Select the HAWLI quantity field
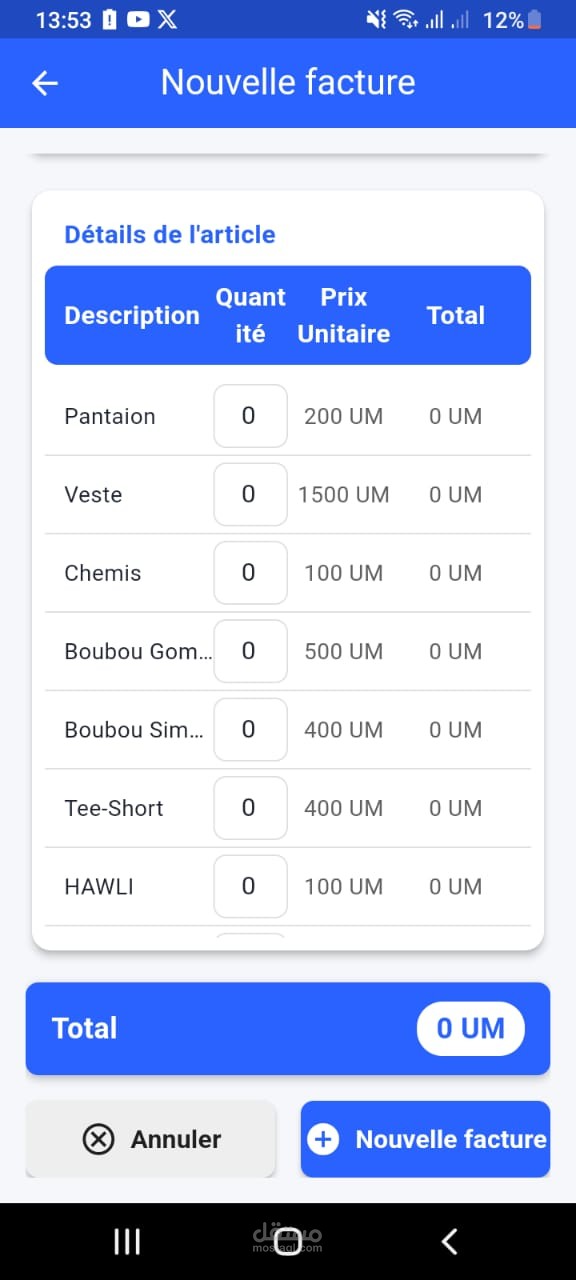This screenshot has height=1280, width=576. (x=250, y=886)
